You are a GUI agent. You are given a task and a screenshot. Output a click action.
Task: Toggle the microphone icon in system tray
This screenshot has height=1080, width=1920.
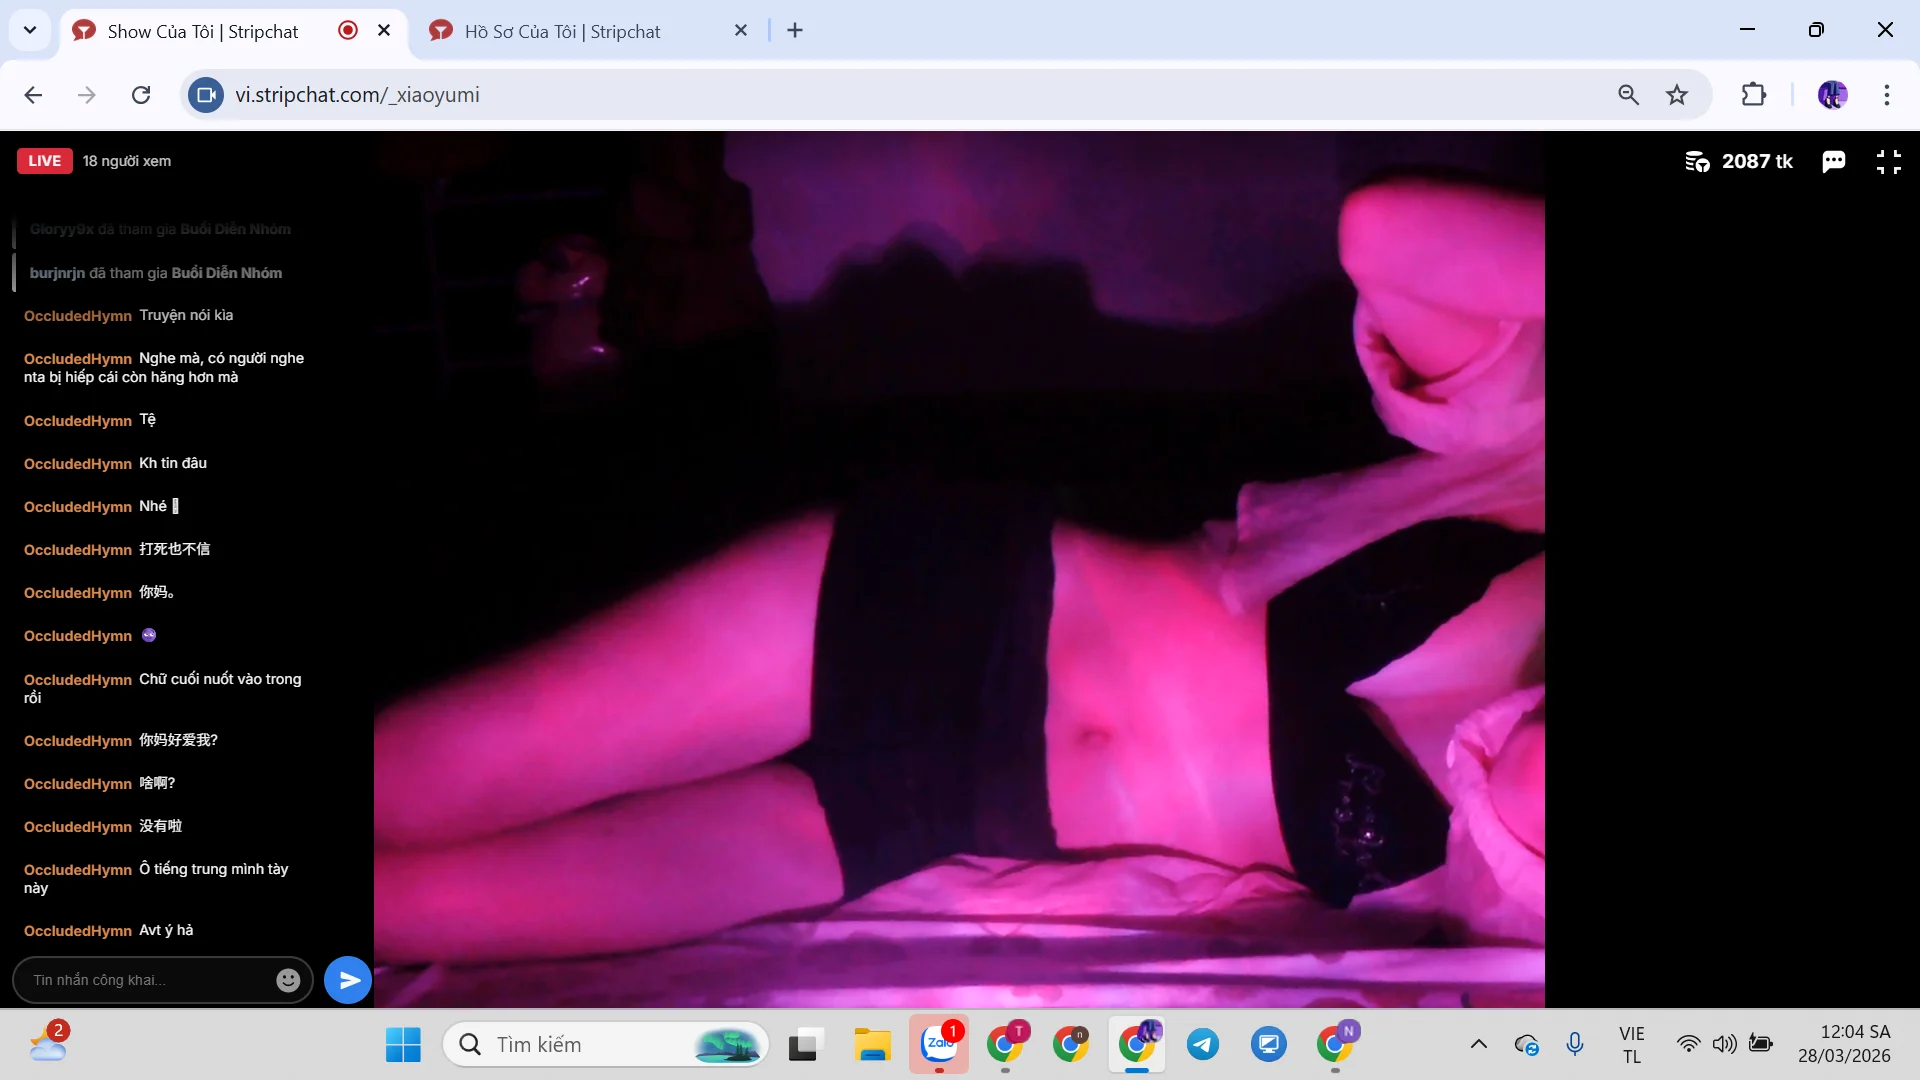pos(1575,1044)
